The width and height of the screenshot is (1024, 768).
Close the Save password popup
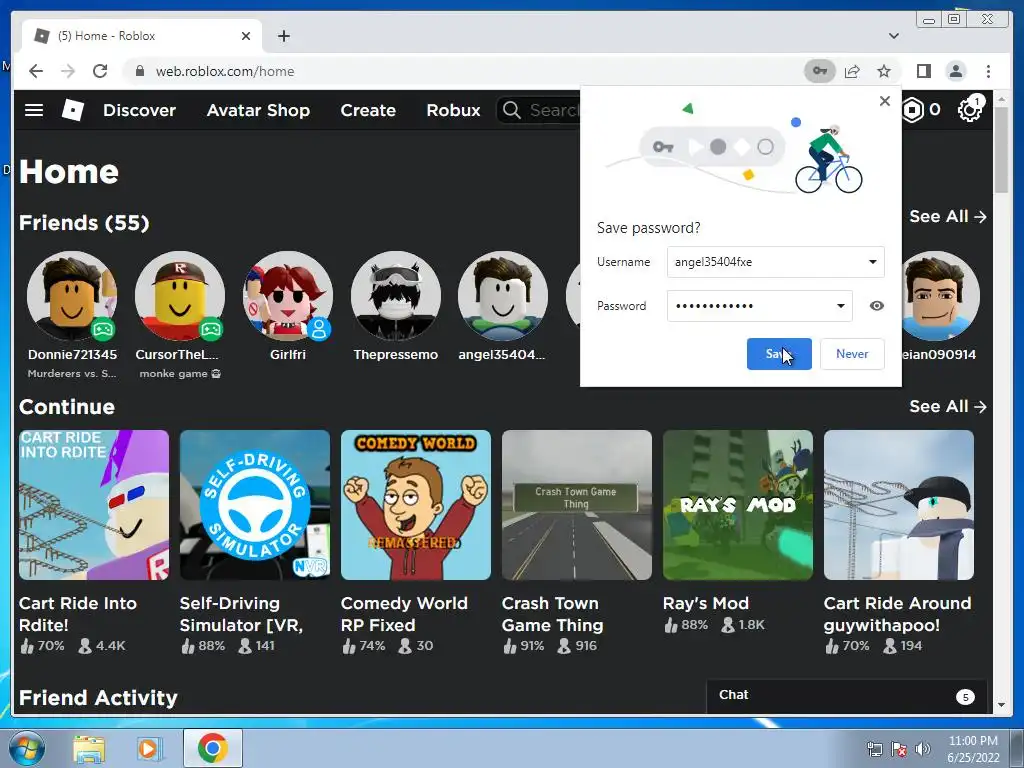pyautogui.click(x=884, y=101)
